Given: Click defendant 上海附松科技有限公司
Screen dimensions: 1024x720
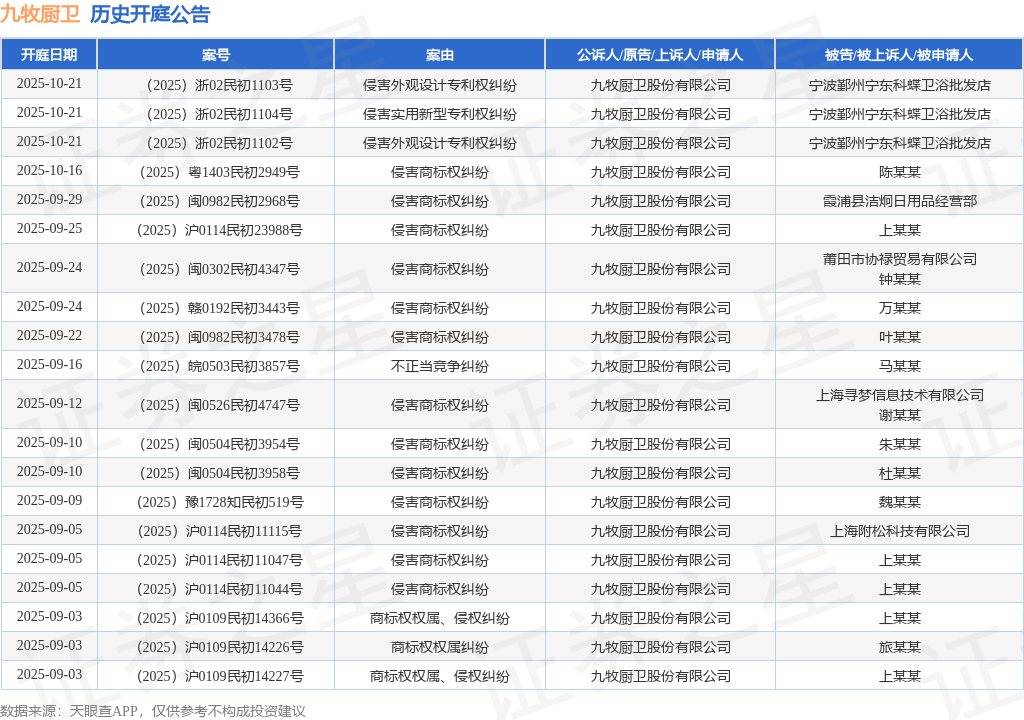Looking at the screenshot, I should pos(899,531).
